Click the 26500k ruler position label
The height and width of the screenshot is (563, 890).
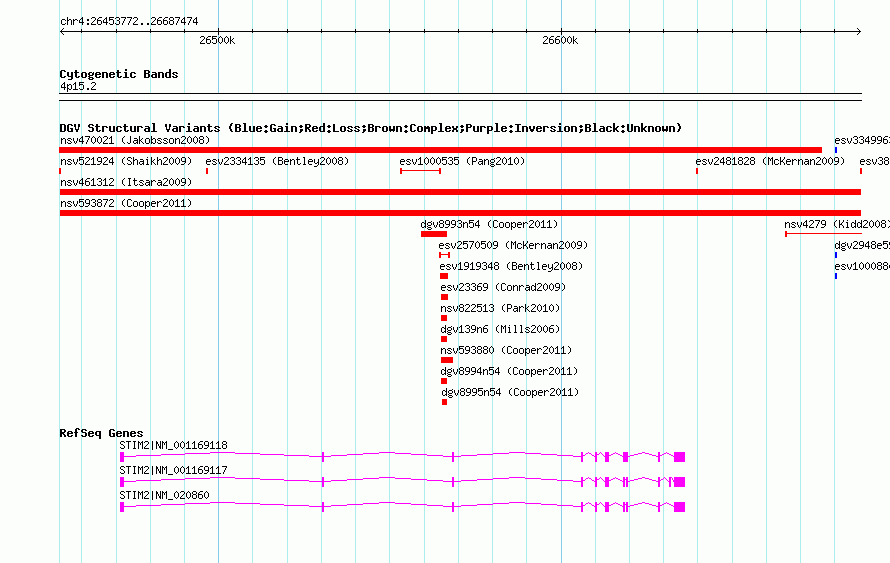tap(217, 40)
